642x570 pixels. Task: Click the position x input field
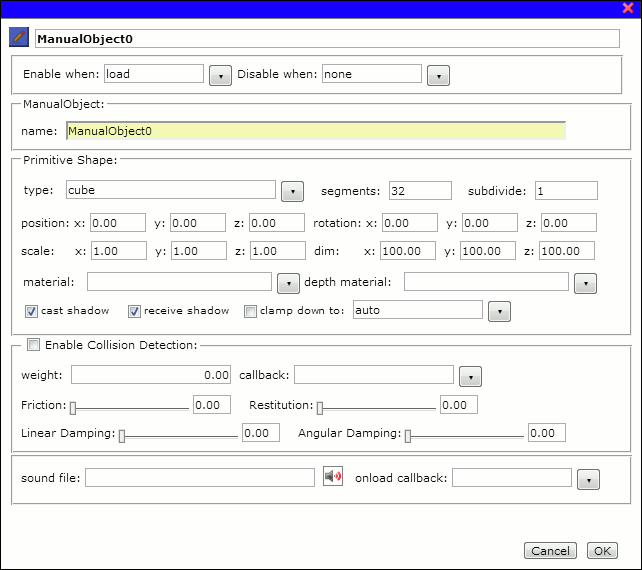pos(118,223)
